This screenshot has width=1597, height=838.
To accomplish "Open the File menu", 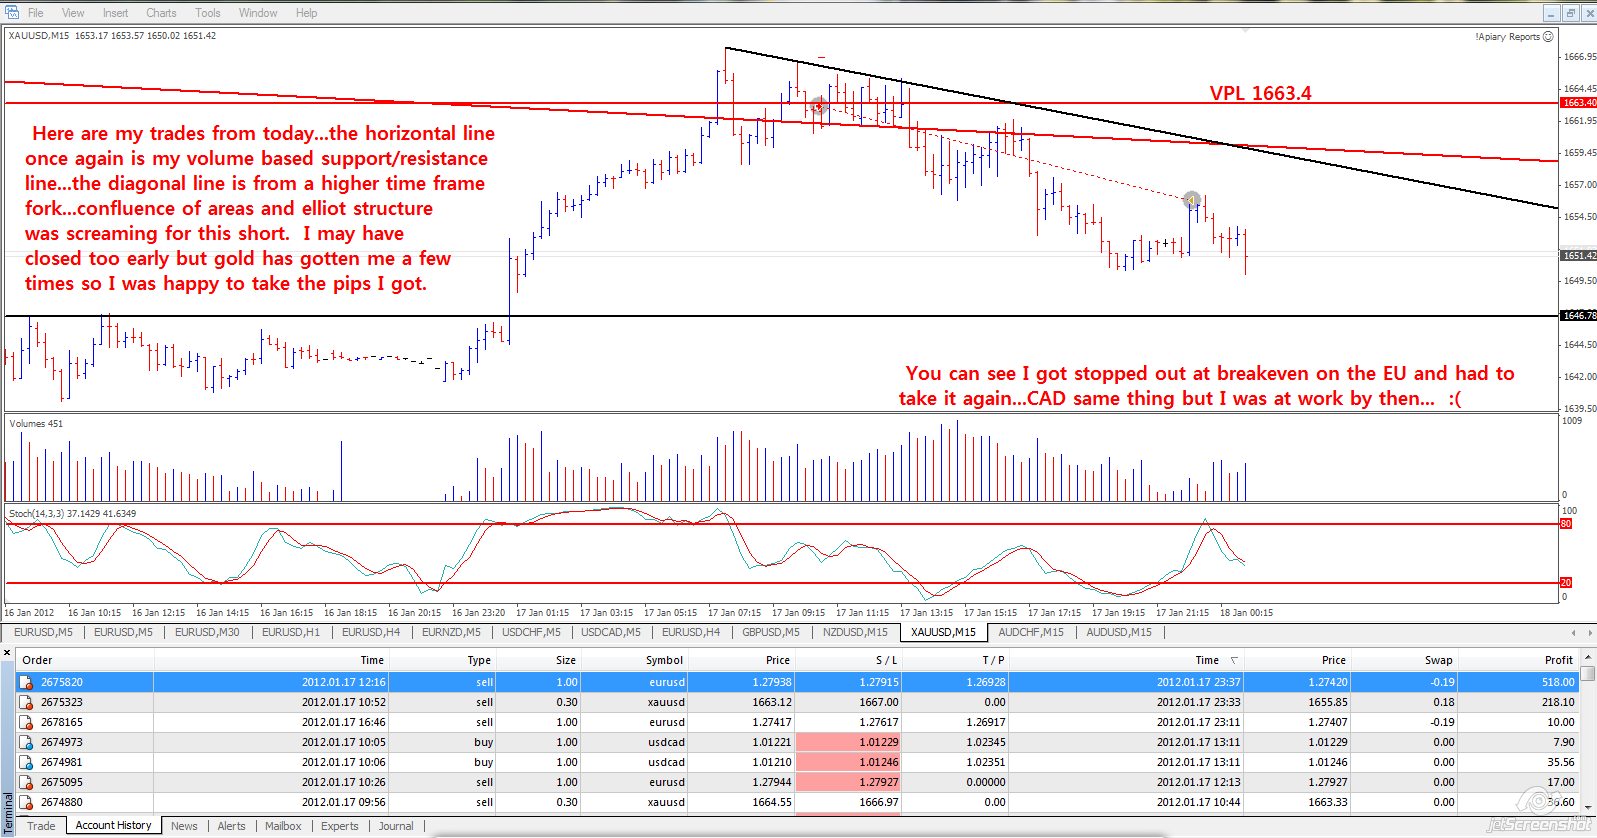I will click(35, 13).
